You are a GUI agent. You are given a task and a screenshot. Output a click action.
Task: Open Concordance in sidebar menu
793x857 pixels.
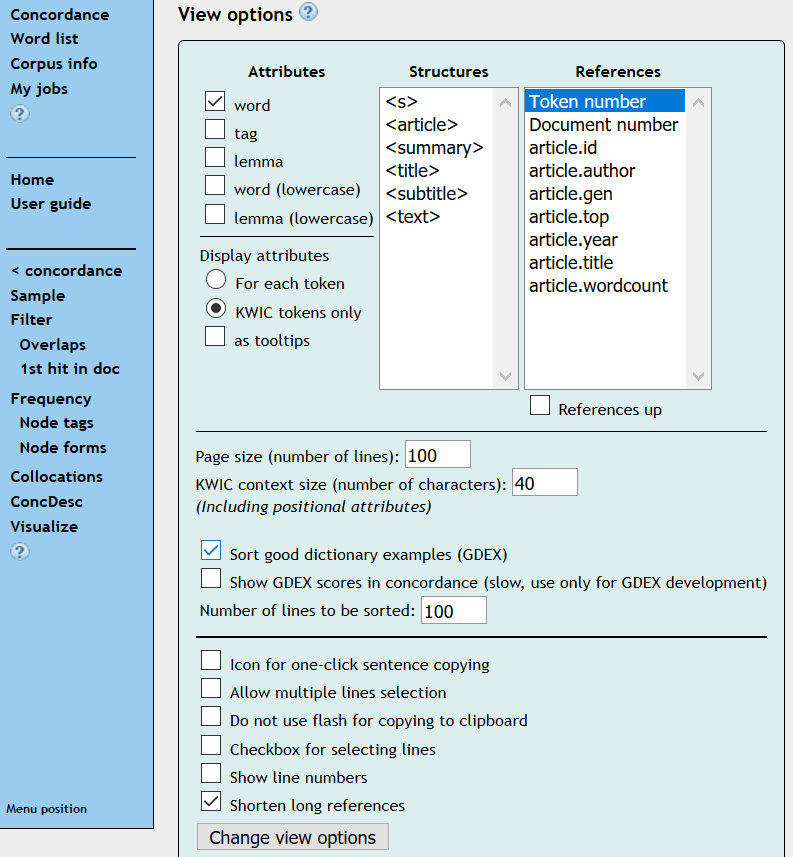tap(60, 14)
